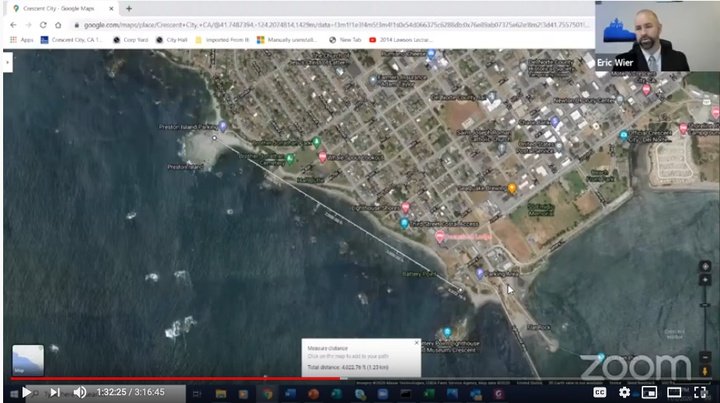Screen dimensions: 720x403
Task: Select the red Whale Spout lodging pin
Action: tap(322, 157)
